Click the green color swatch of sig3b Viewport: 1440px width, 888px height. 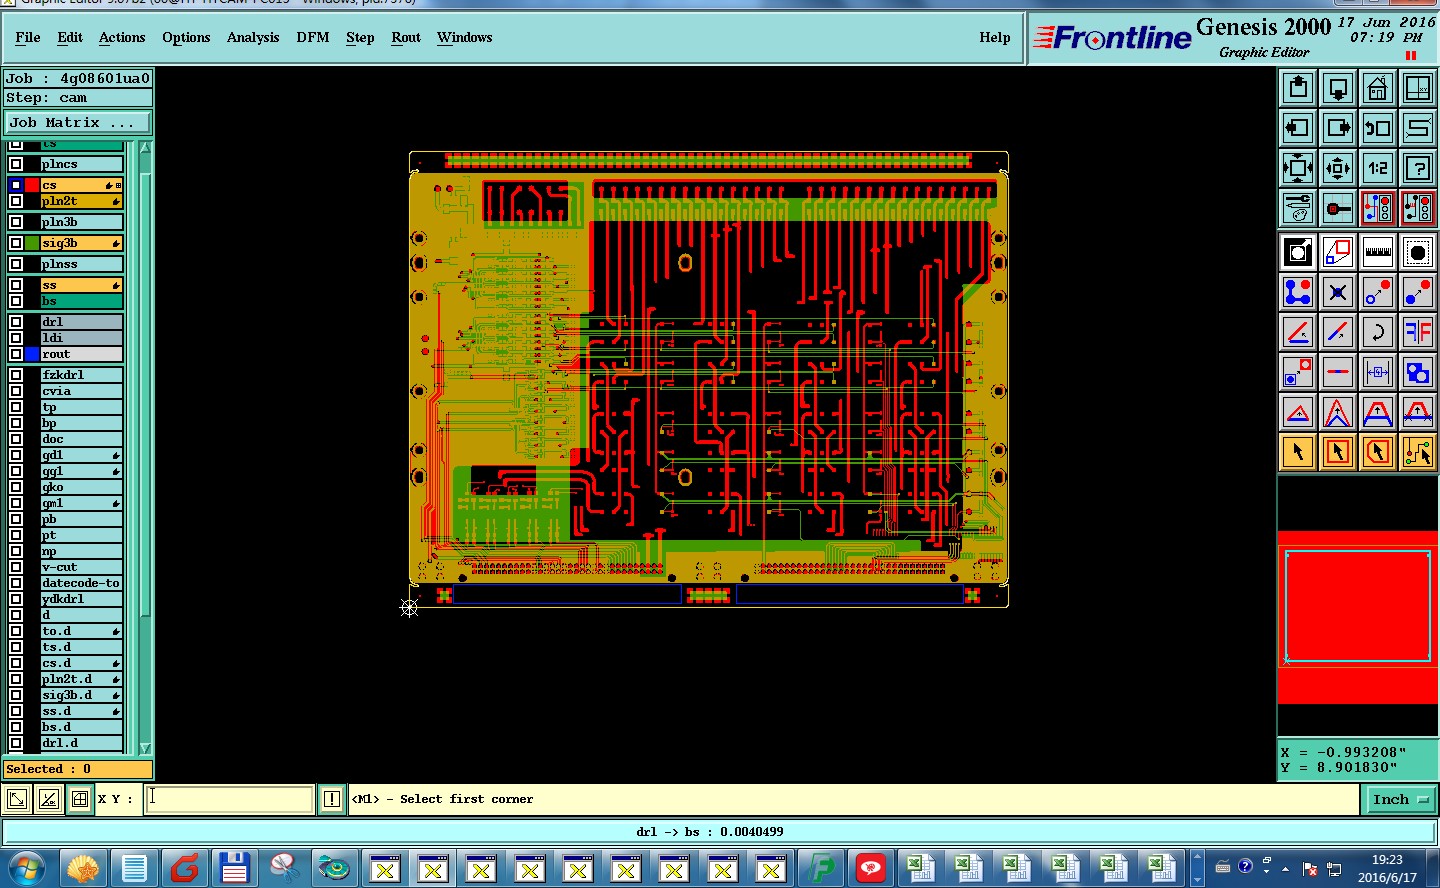[x=32, y=243]
